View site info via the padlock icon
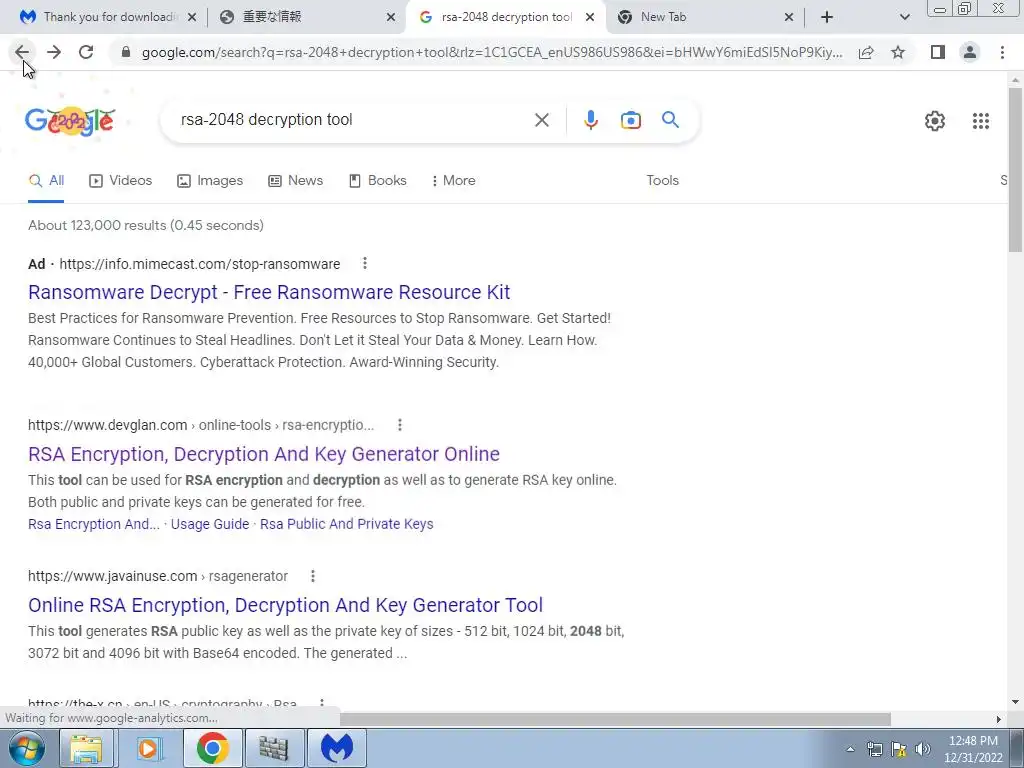Screen dimensions: 1024x768 pos(126,52)
